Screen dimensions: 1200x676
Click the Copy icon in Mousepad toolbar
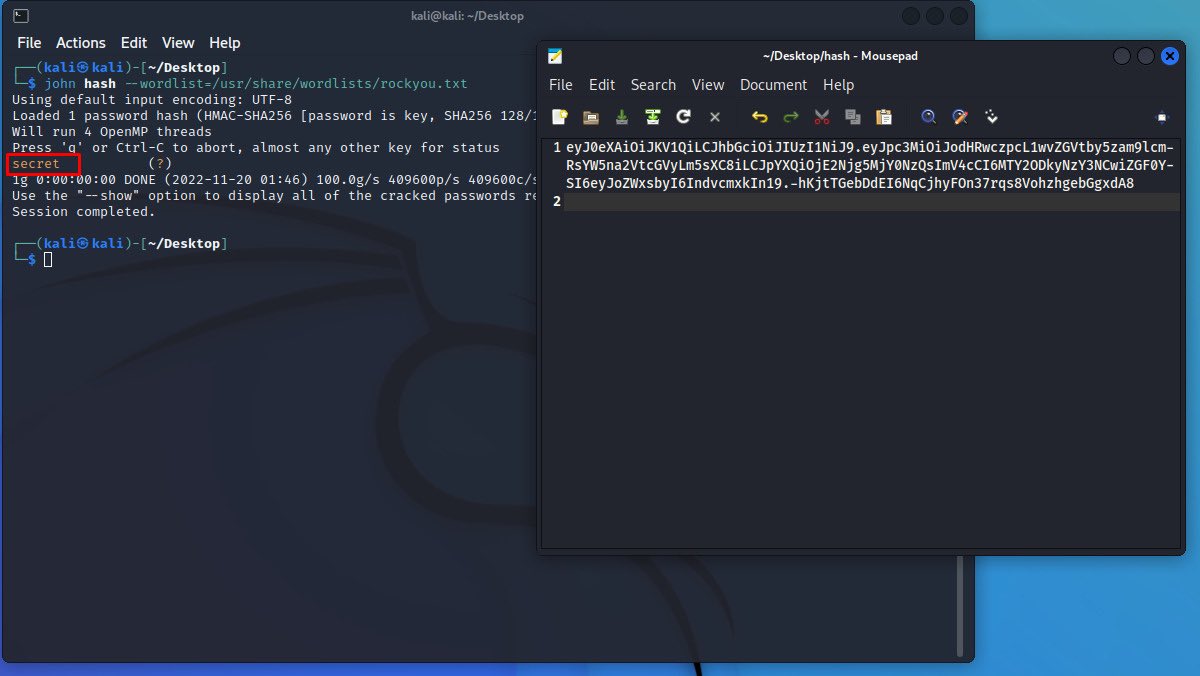click(853, 117)
